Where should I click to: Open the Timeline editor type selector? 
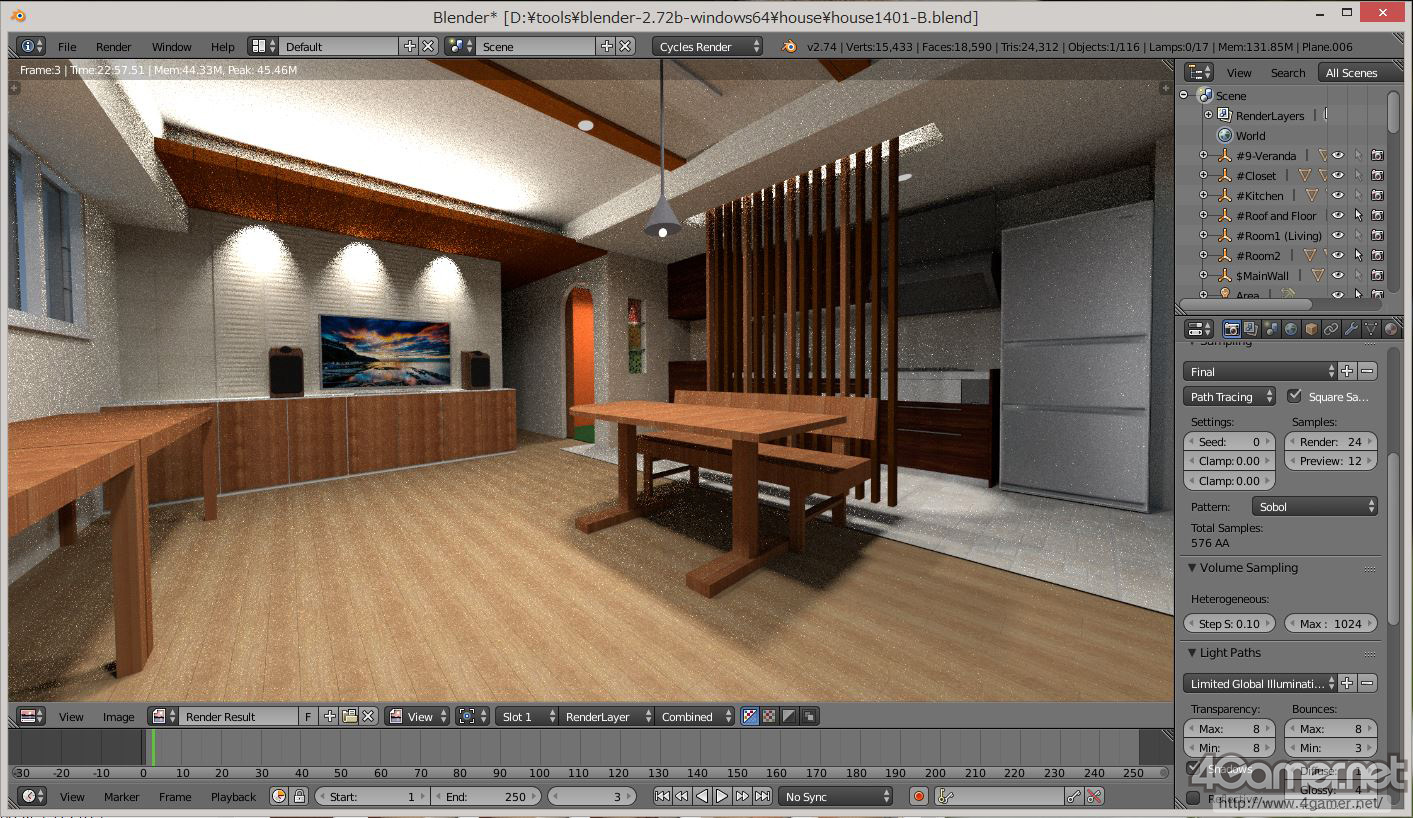point(32,796)
